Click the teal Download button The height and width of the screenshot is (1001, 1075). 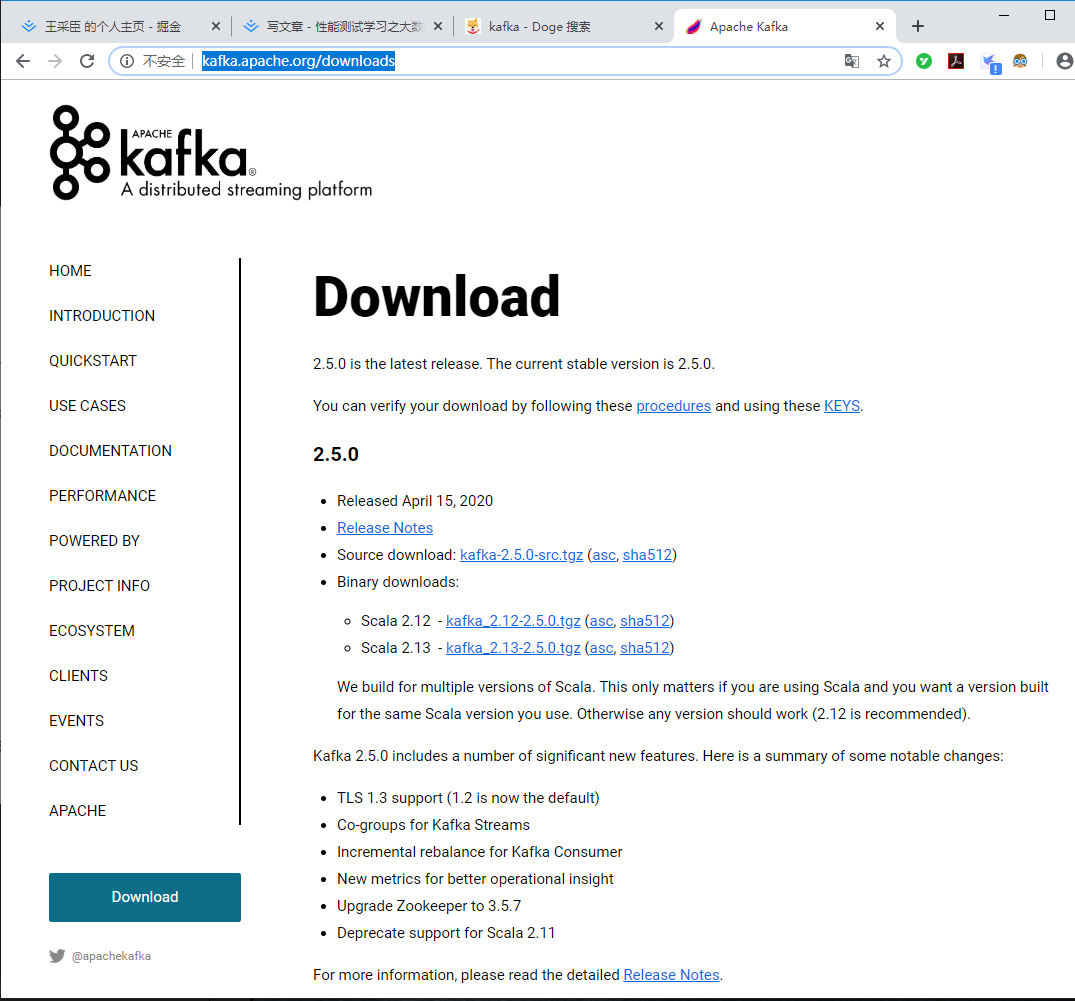[x=145, y=897]
